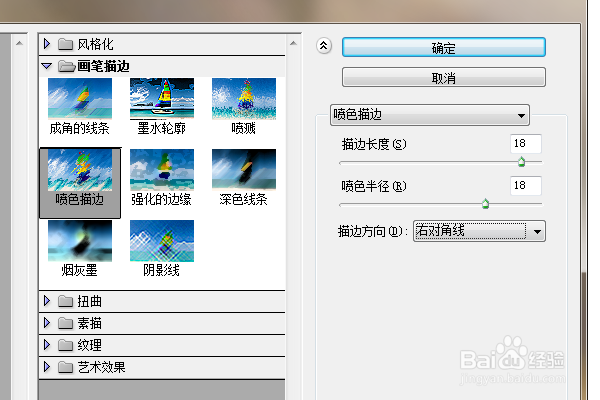Select the 烟灰墨 filter thumbnail
Screen dimensions: 600x400
click(x=80, y=241)
